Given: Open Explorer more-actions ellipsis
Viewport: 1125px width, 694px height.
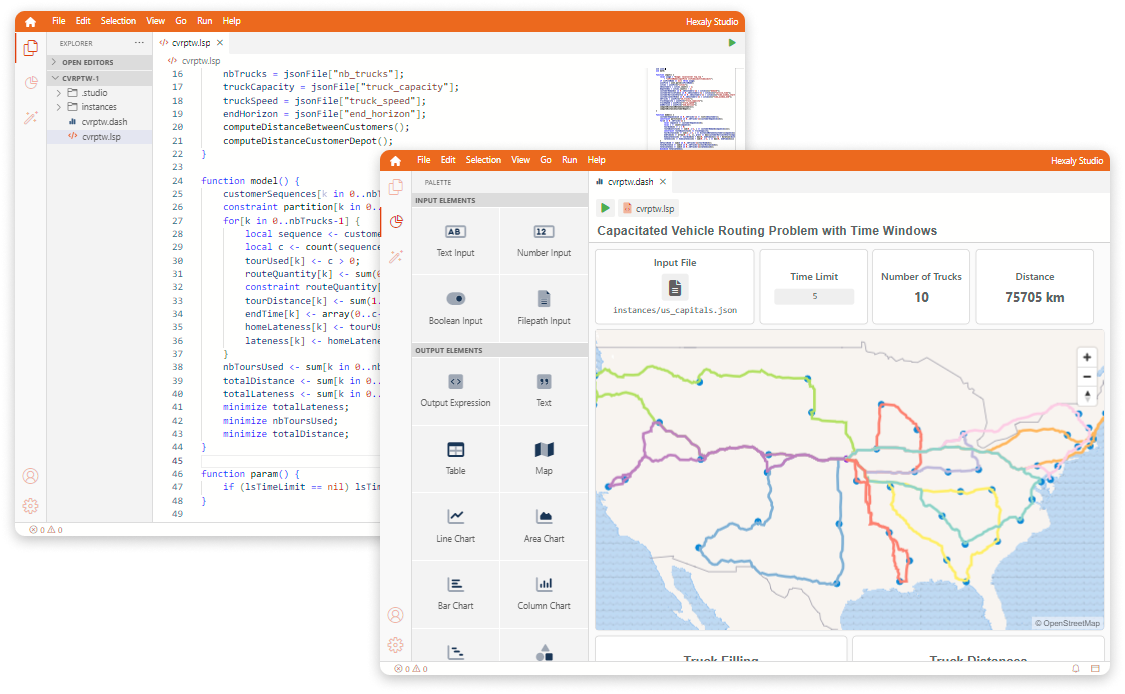Looking at the screenshot, I should point(139,43).
